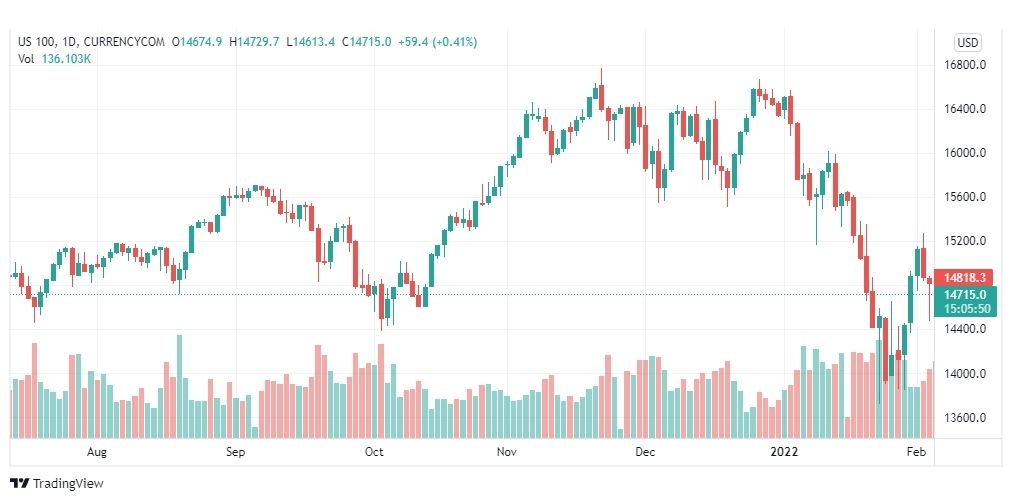Click the Dec label on time axis
Image resolution: width=1012 pixels, height=501 pixels.
pos(645,451)
